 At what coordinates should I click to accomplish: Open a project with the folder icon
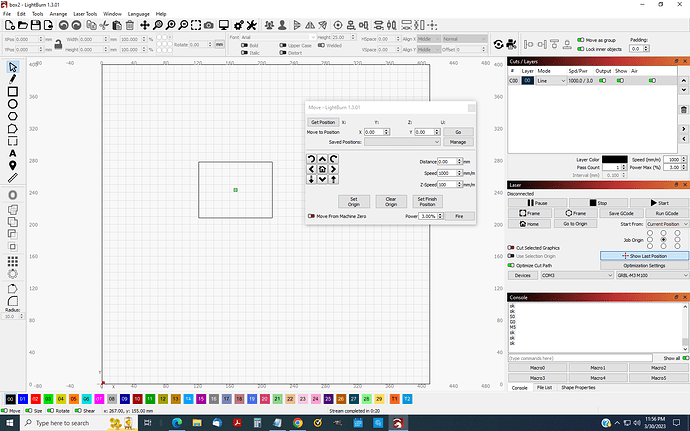pyautogui.click(x=23, y=25)
